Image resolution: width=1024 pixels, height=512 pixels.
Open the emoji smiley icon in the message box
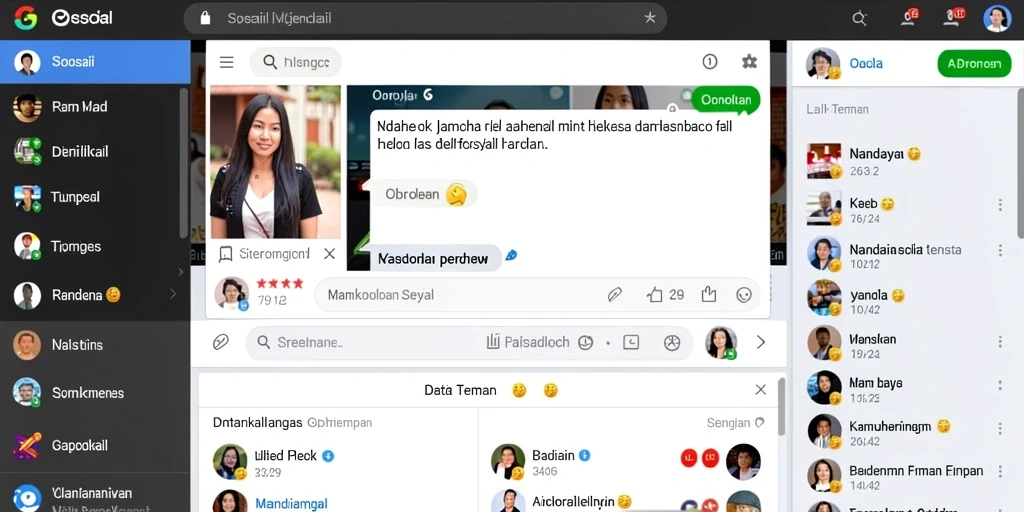coord(744,295)
